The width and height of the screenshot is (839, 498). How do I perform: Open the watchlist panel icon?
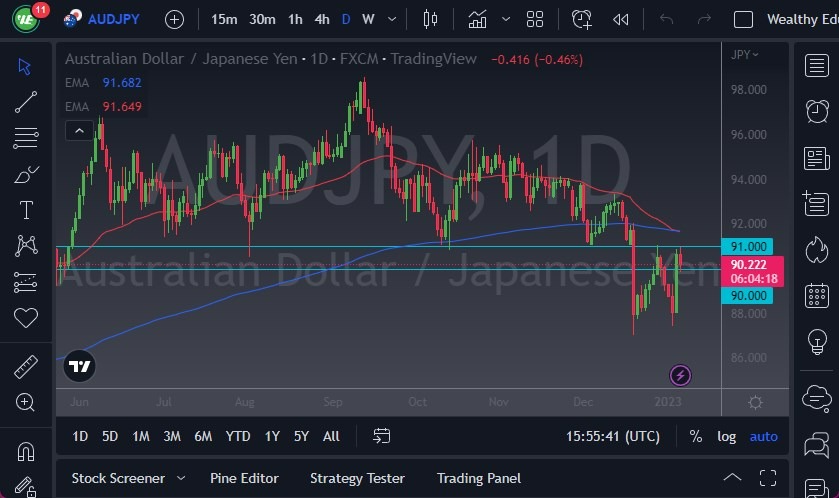(x=817, y=66)
